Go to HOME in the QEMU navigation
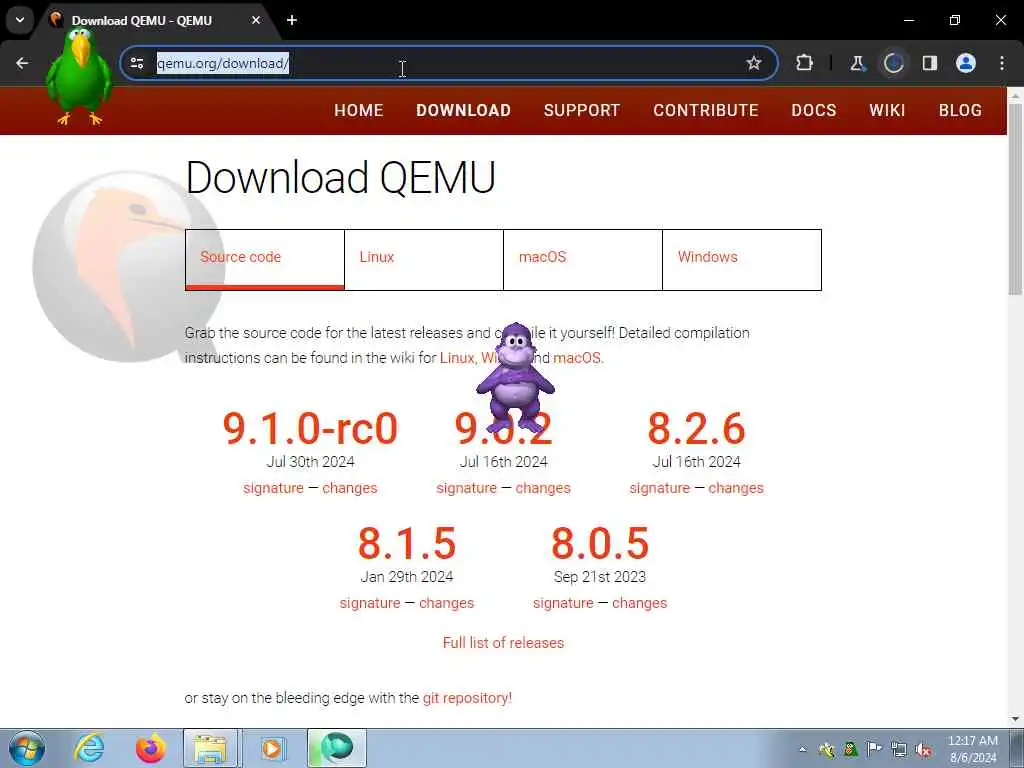The width and height of the screenshot is (1024, 768). click(359, 110)
